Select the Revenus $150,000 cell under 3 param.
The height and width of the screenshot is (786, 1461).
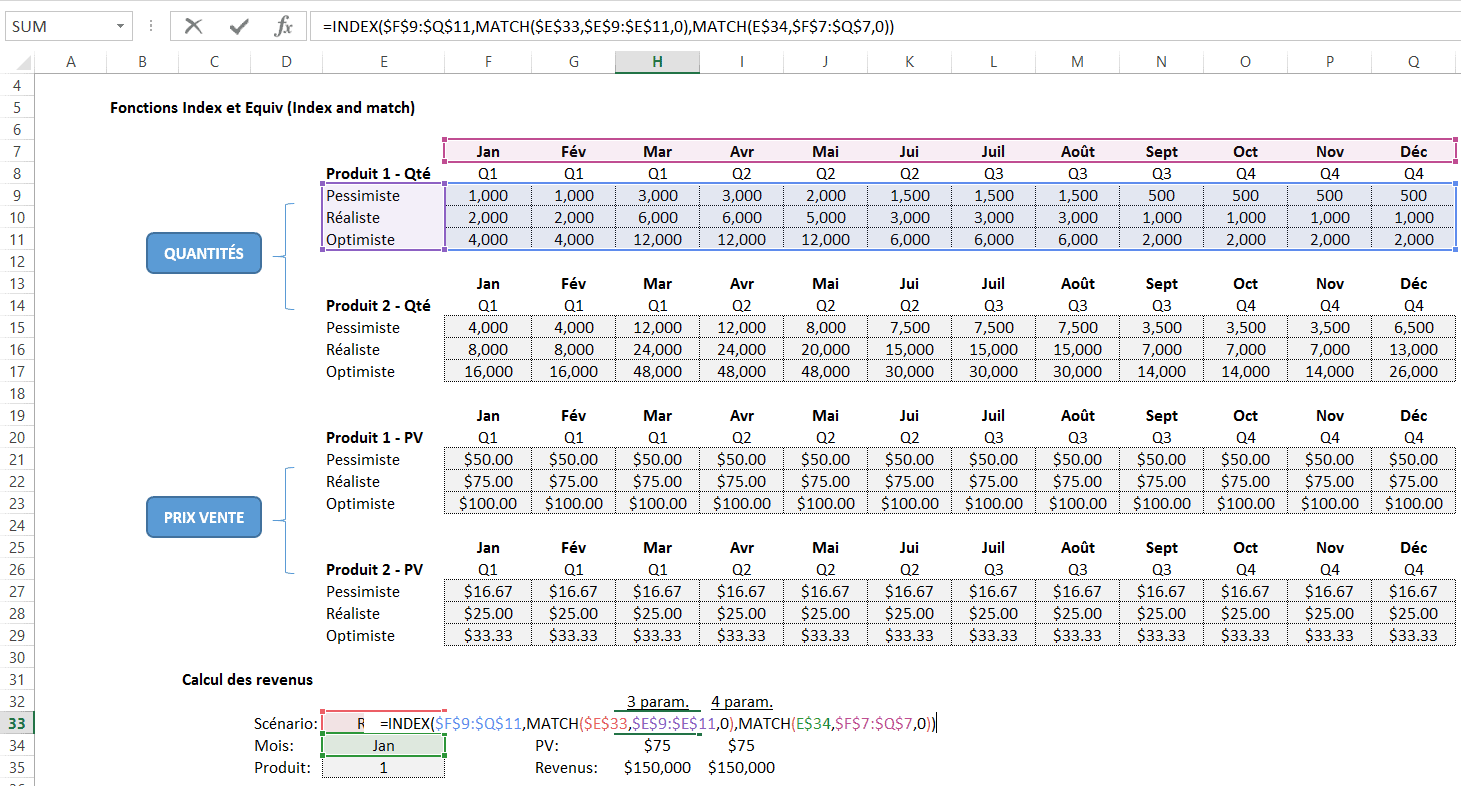tap(657, 768)
